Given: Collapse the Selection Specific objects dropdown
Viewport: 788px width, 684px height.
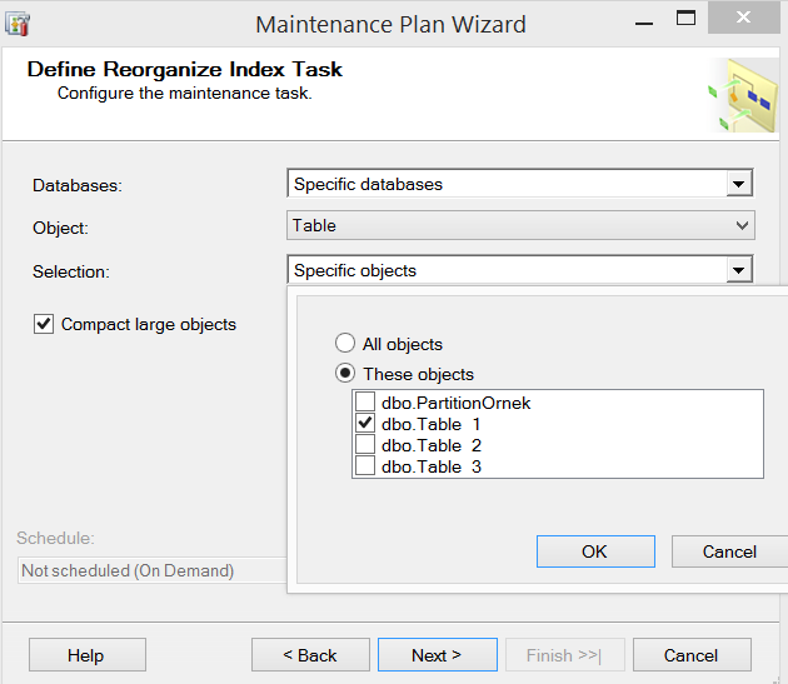Looking at the screenshot, I should tap(739, 270).
